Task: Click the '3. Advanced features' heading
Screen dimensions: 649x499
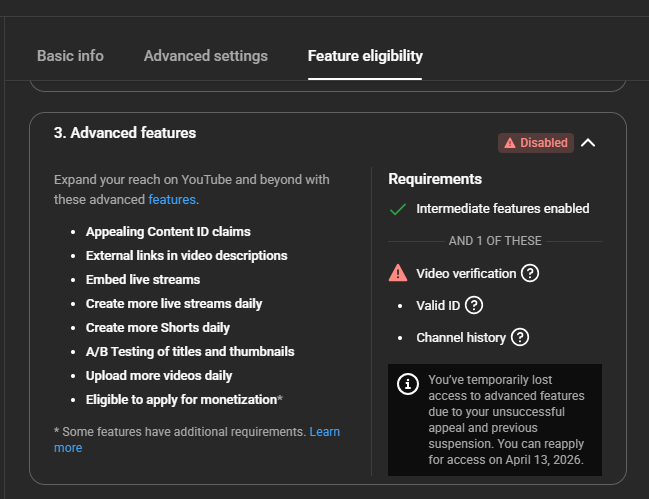Action: pos(125,133)
